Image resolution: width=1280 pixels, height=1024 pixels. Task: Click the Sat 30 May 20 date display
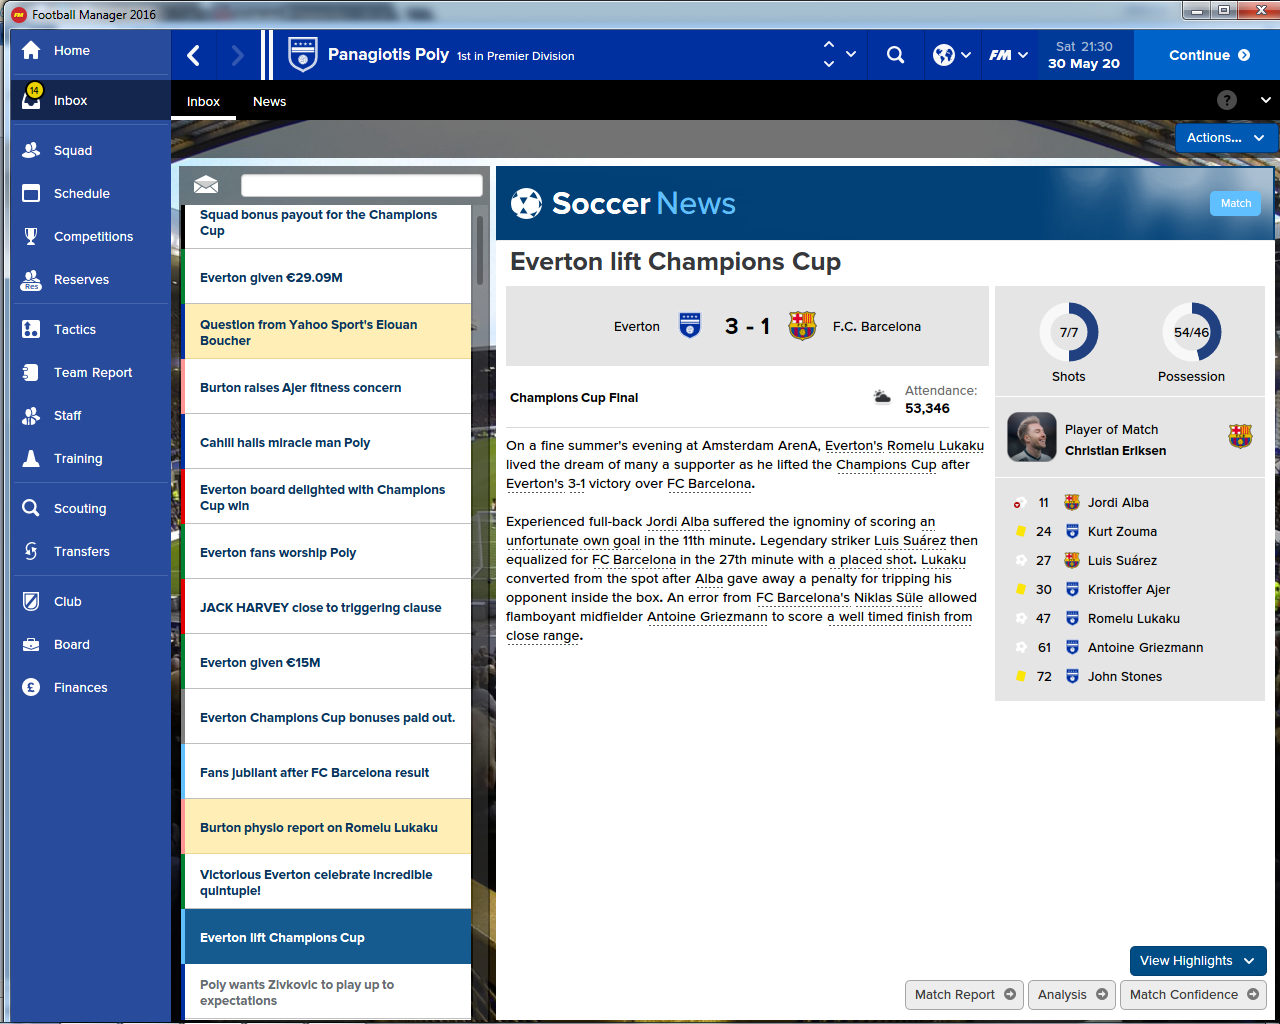pyautogui.click(x=1084, y=55)
